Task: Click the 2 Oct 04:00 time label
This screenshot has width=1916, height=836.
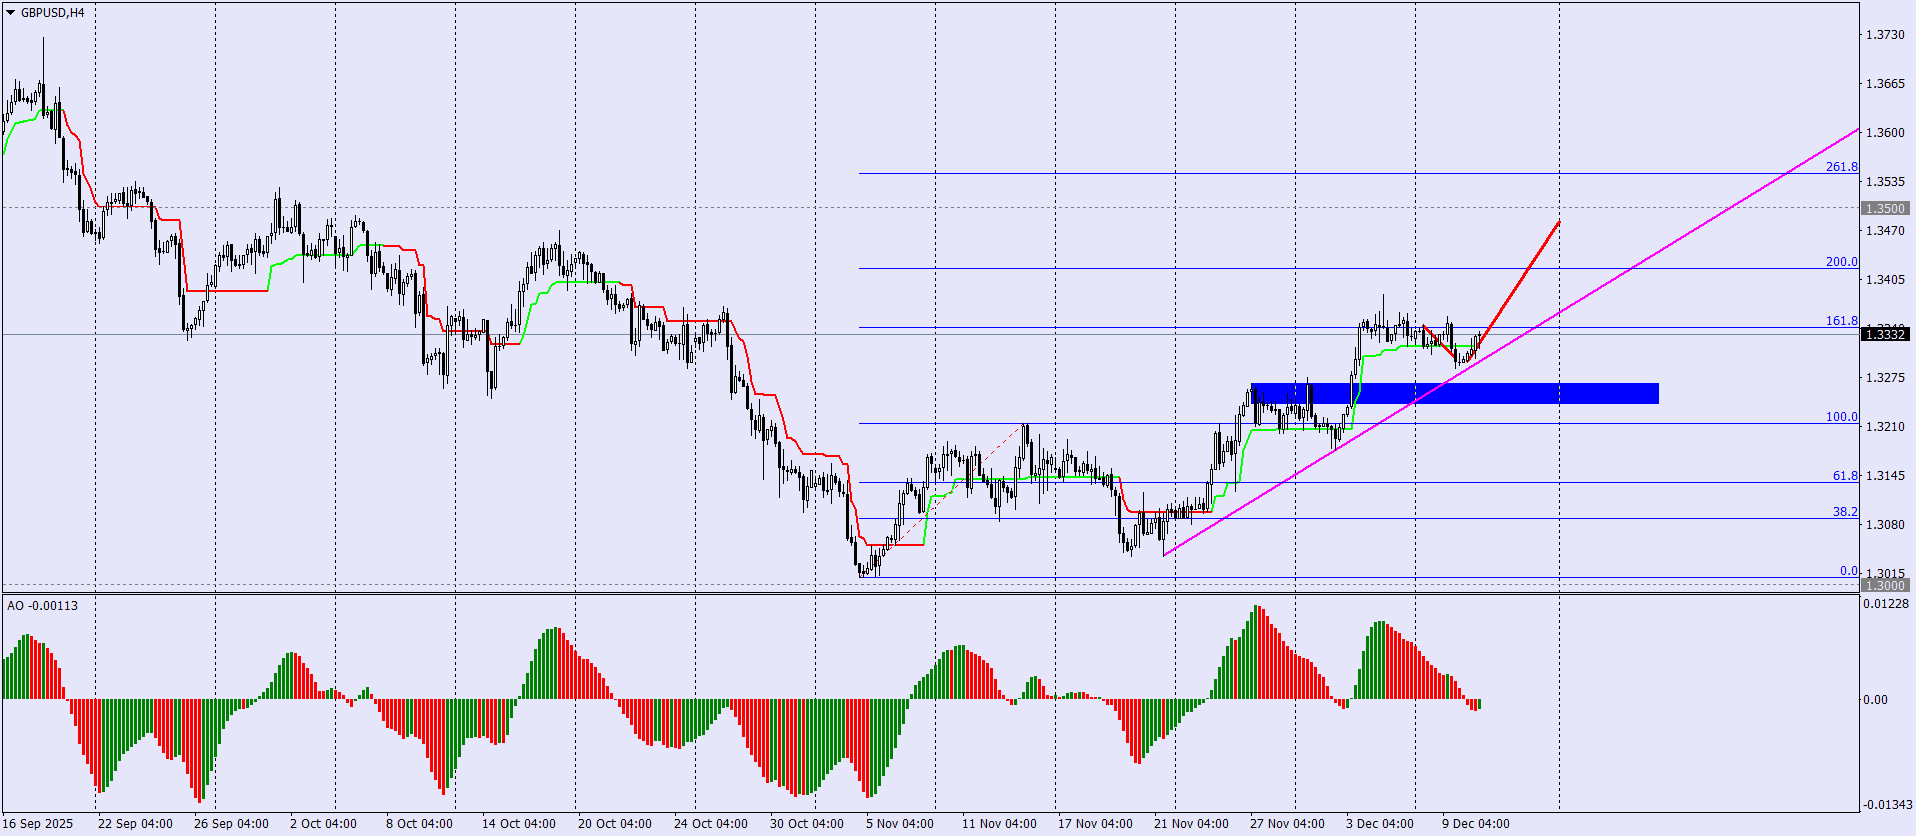Action: point(323,824)
